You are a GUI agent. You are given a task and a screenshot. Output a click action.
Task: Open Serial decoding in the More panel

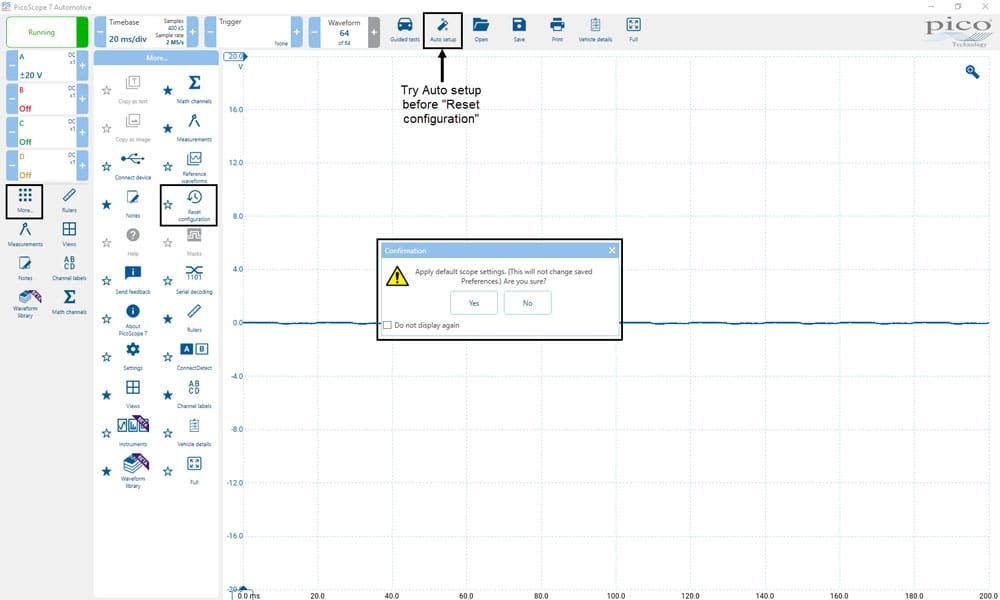click(x=194, y=280)
